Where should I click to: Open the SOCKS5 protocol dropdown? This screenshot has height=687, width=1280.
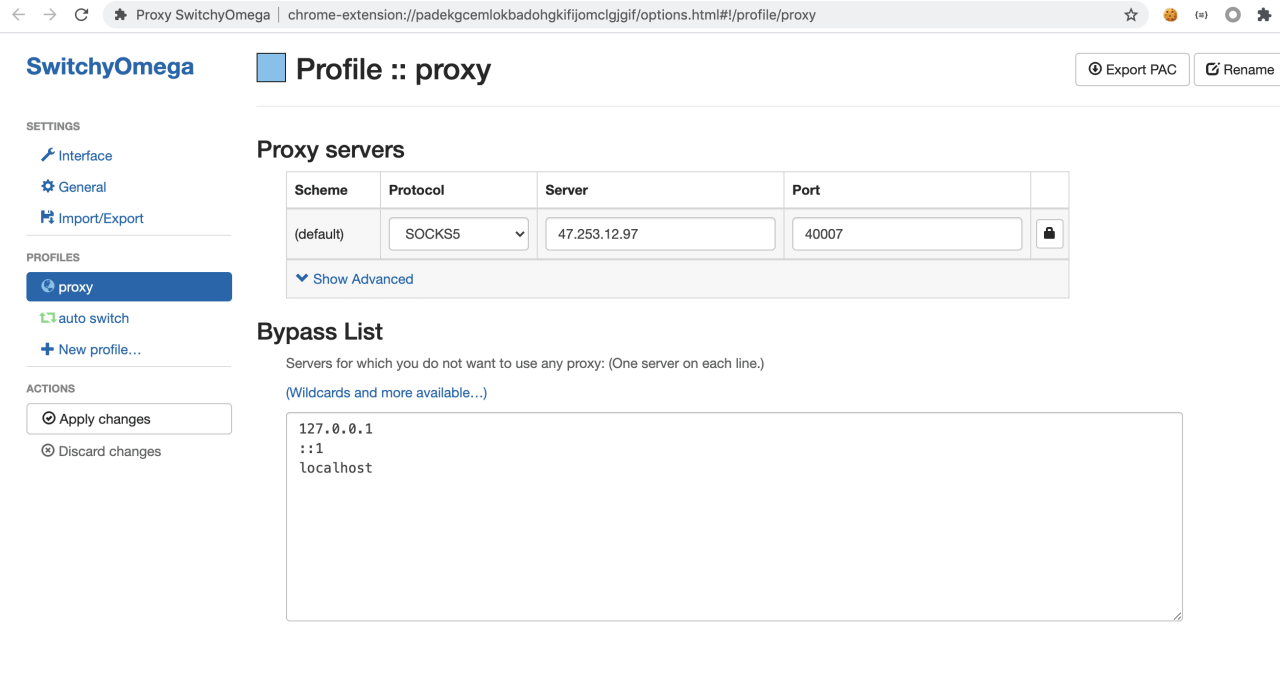[x=459, y=234]
